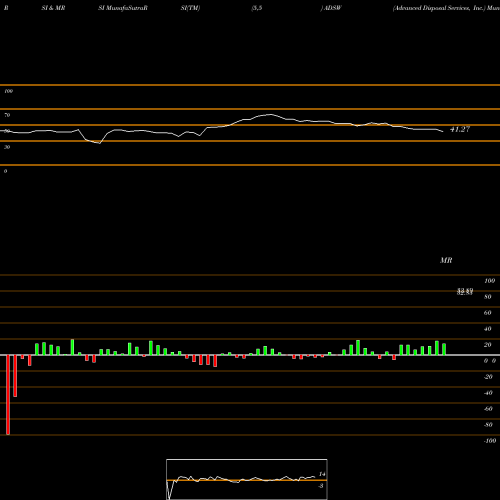
Task: Click the MR axis label -40
Action: pos(488,393)
